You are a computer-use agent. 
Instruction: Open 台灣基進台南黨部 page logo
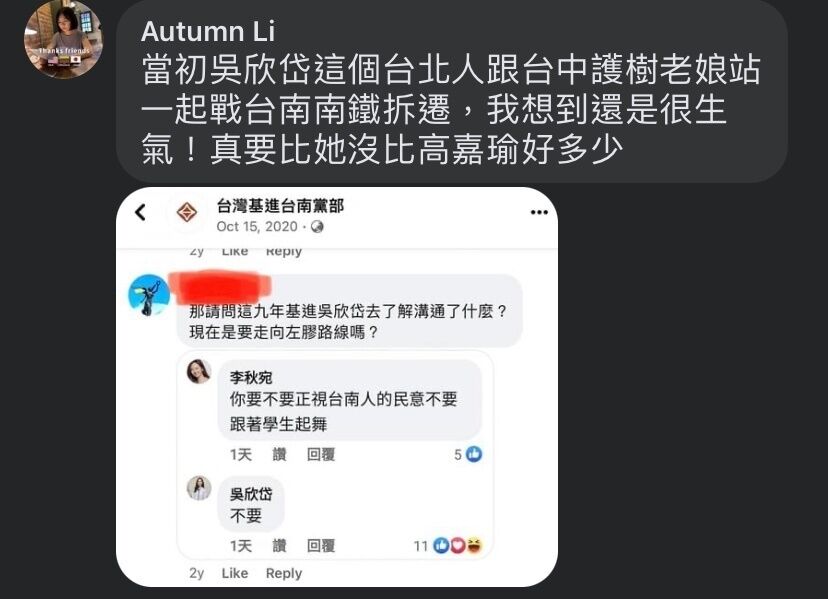[186, 212]
